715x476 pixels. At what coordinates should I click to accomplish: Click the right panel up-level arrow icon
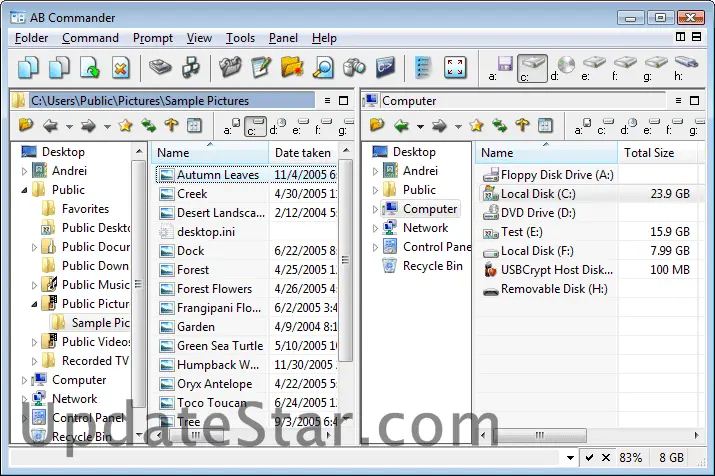pyautogui.click(x=523, y=125)
